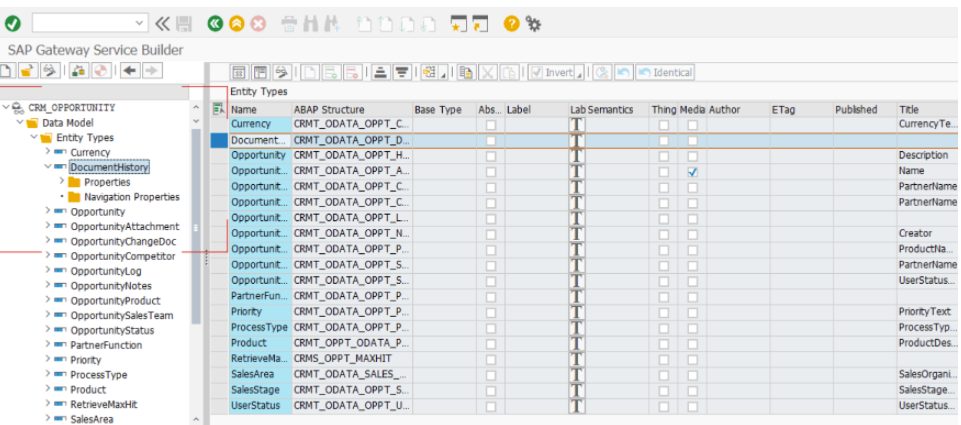The width and height of the screenshot is (961, 425).
Task: Toggle Abstract checkbox in the SalesArea row
Action: (491, 375)
